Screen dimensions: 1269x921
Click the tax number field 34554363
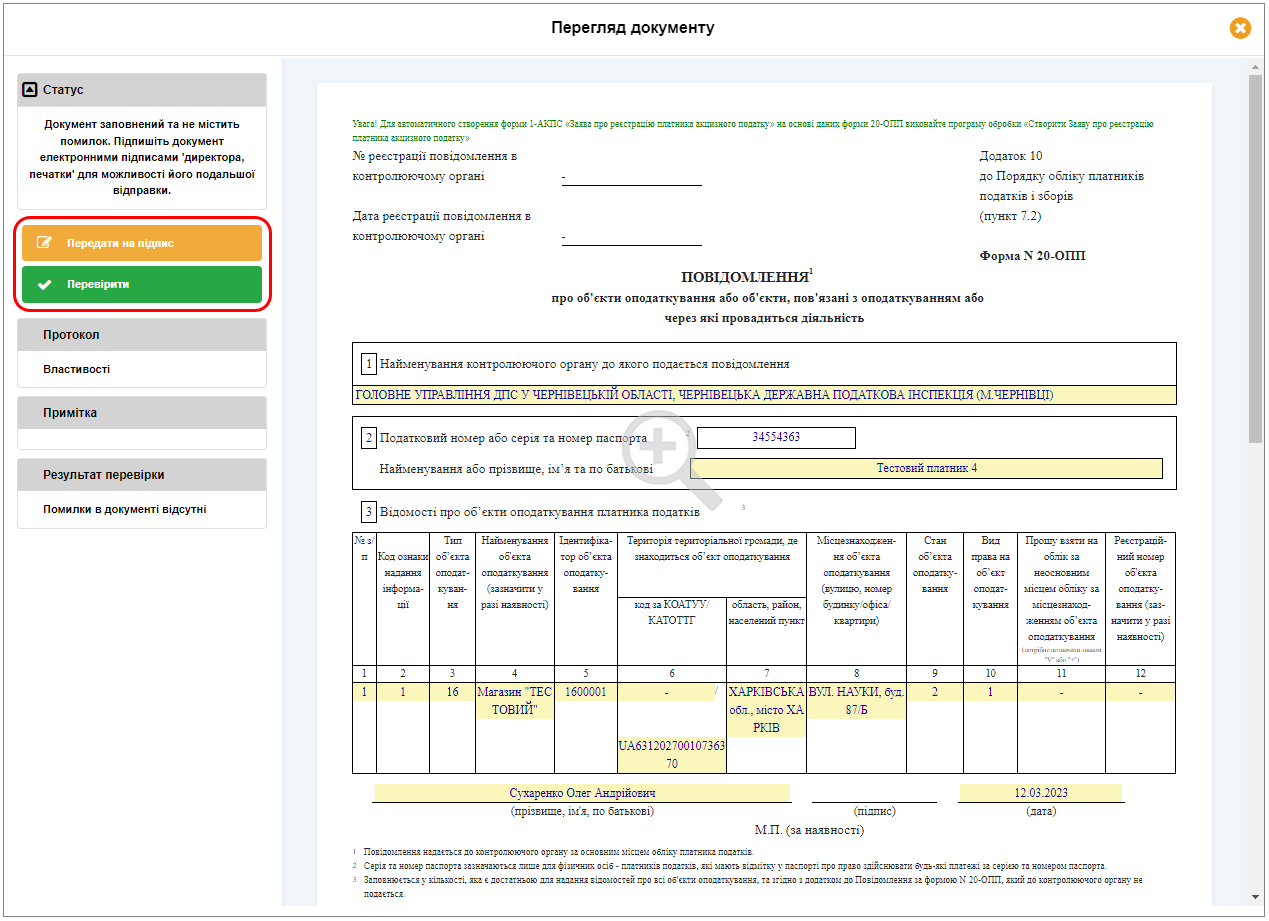(x=776, y=438)
